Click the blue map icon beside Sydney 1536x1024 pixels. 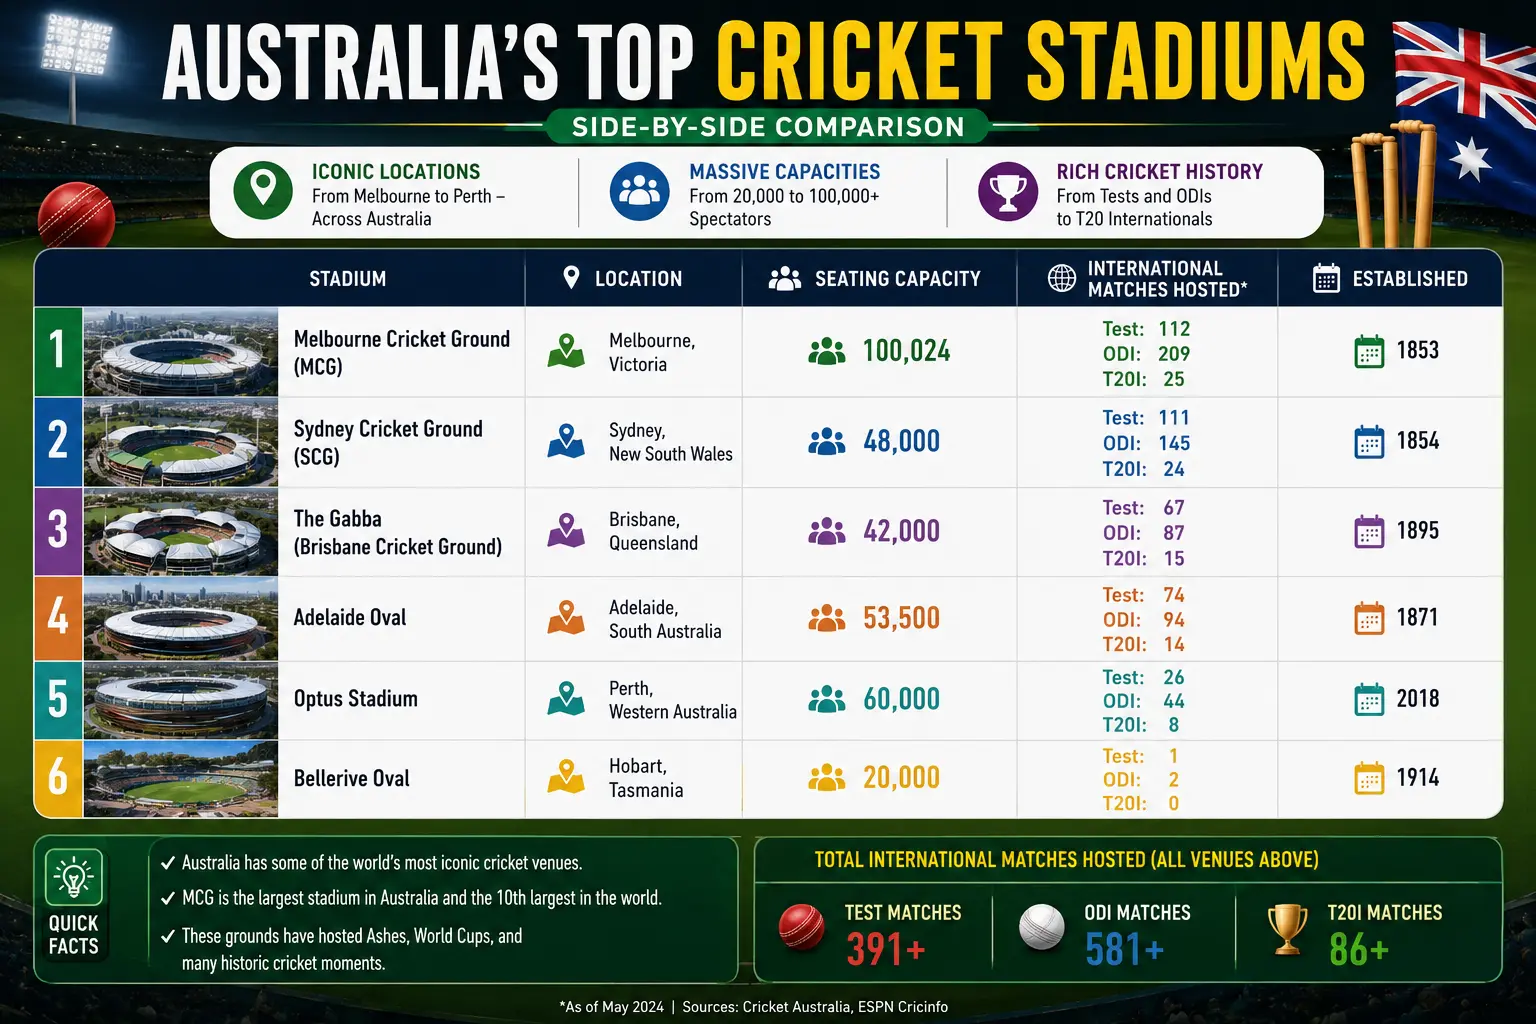pos(566,441)
